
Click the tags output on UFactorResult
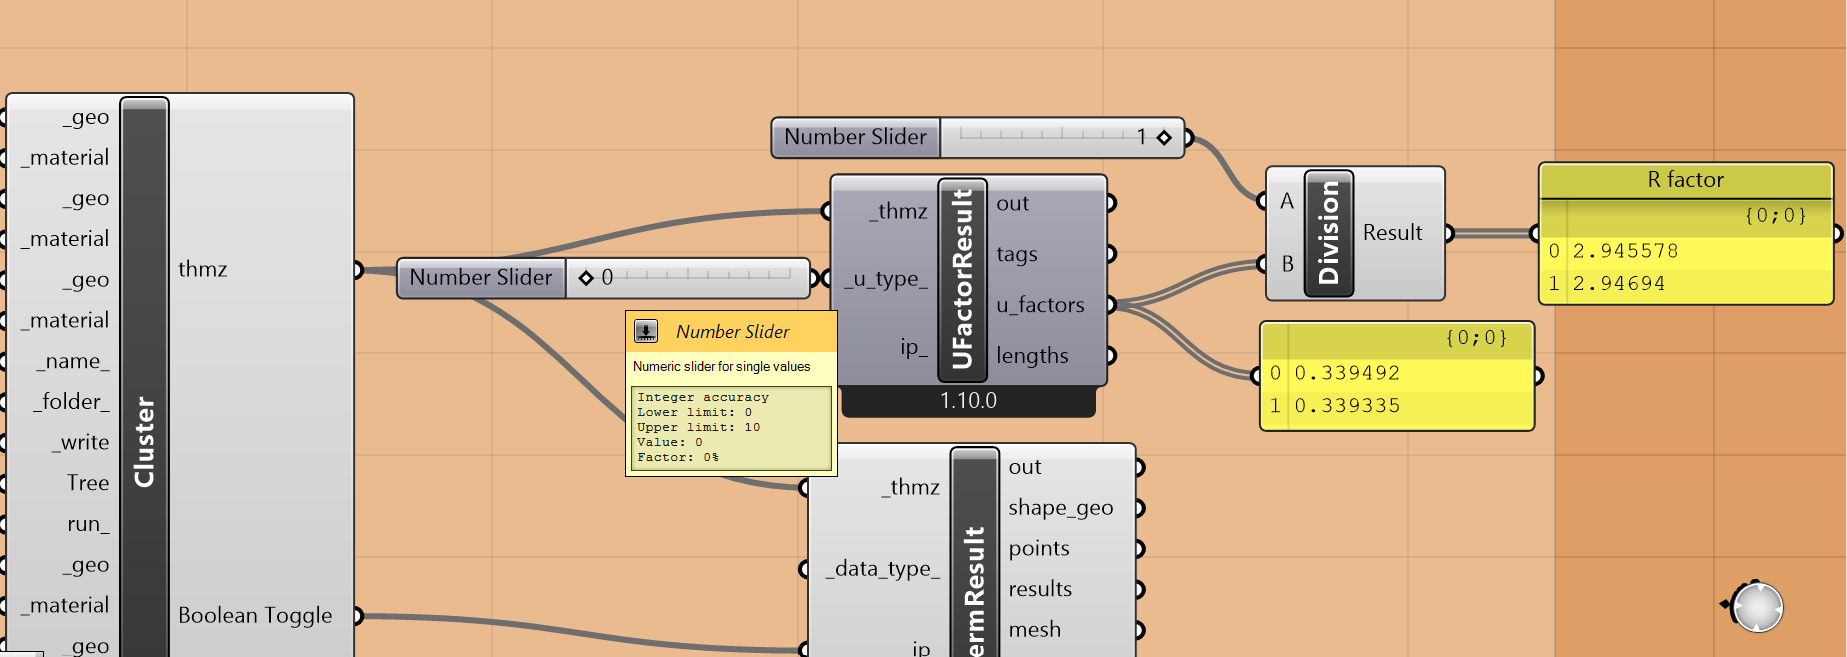point(1017,254)
